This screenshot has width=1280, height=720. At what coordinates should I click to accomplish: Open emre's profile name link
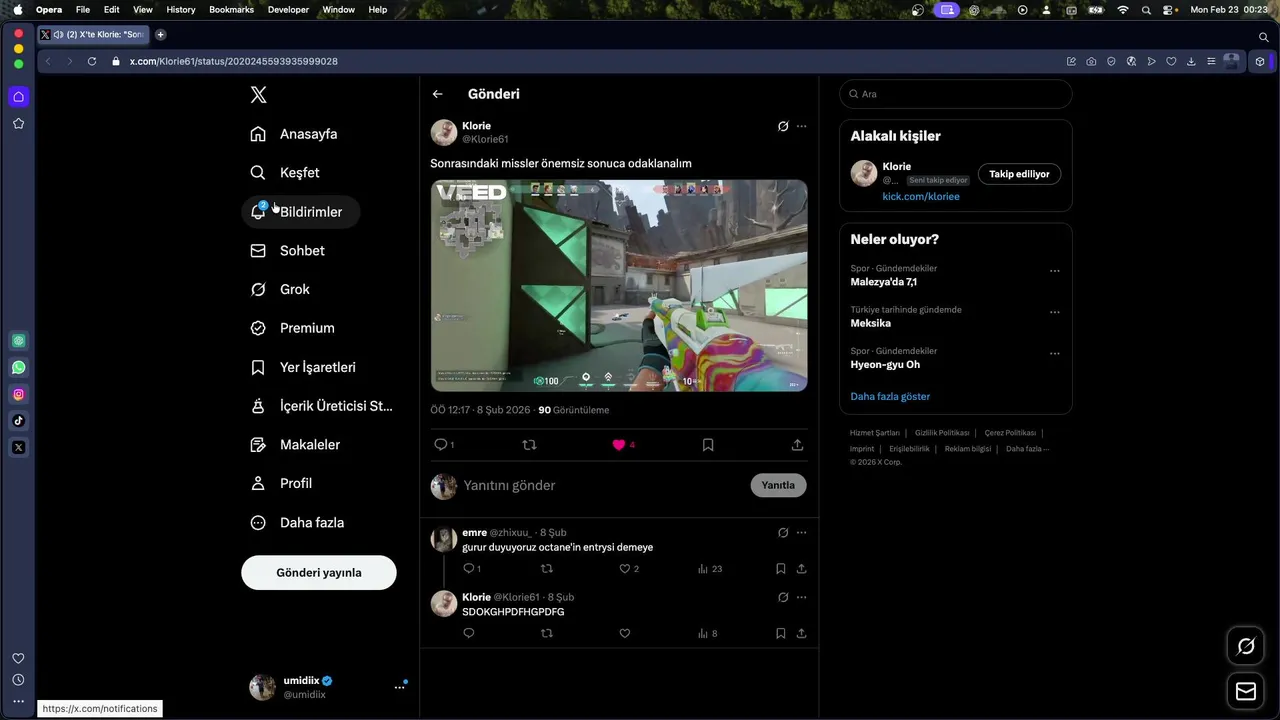(x=474, y=533)
